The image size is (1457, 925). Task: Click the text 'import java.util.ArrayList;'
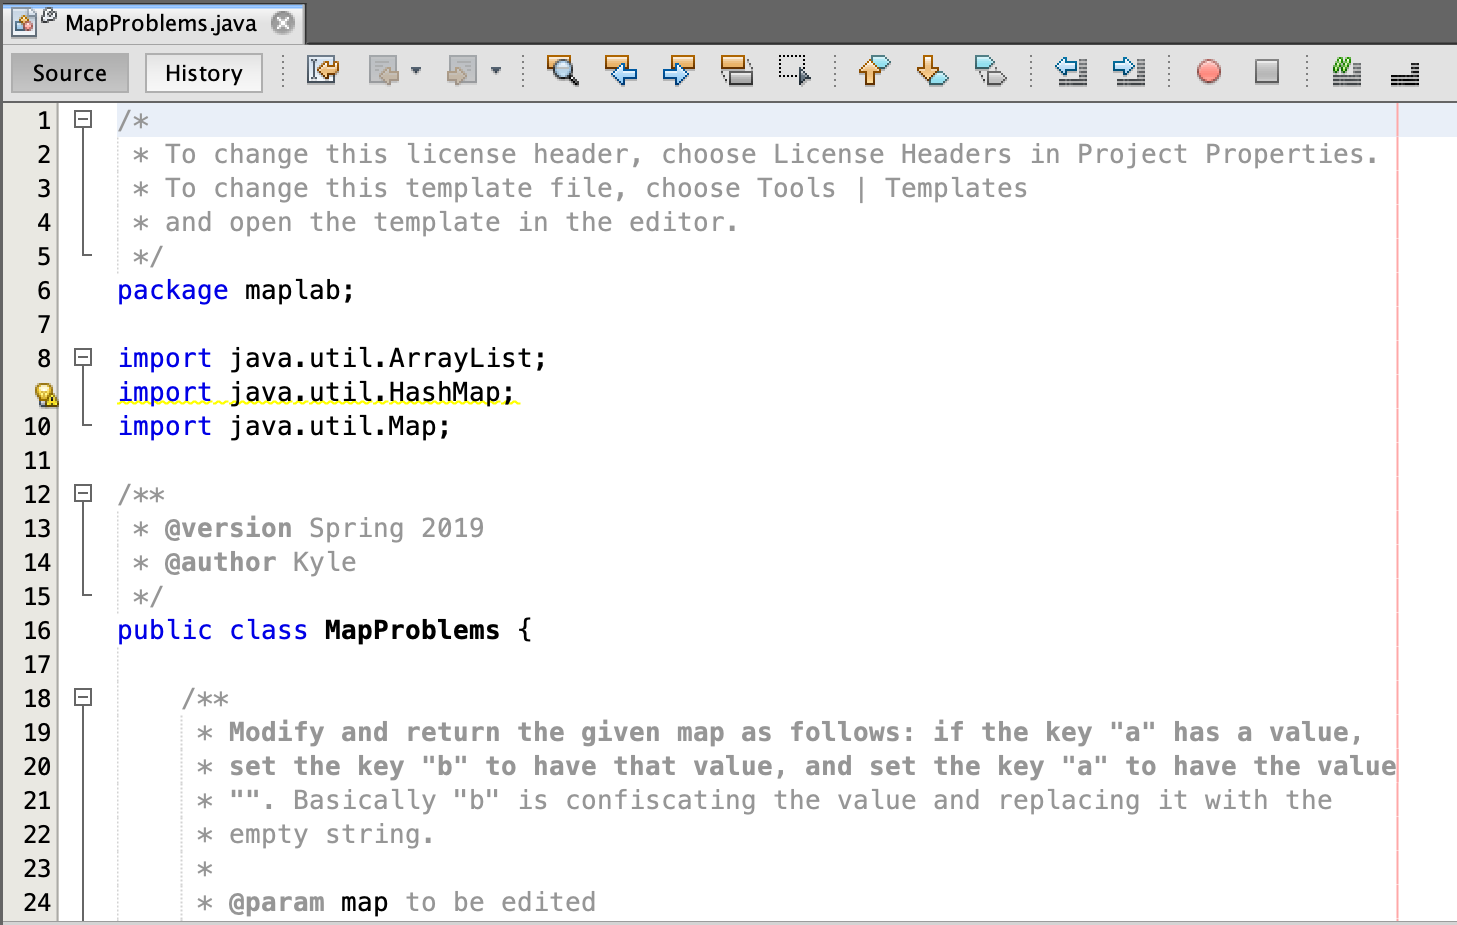pos(332,358)
